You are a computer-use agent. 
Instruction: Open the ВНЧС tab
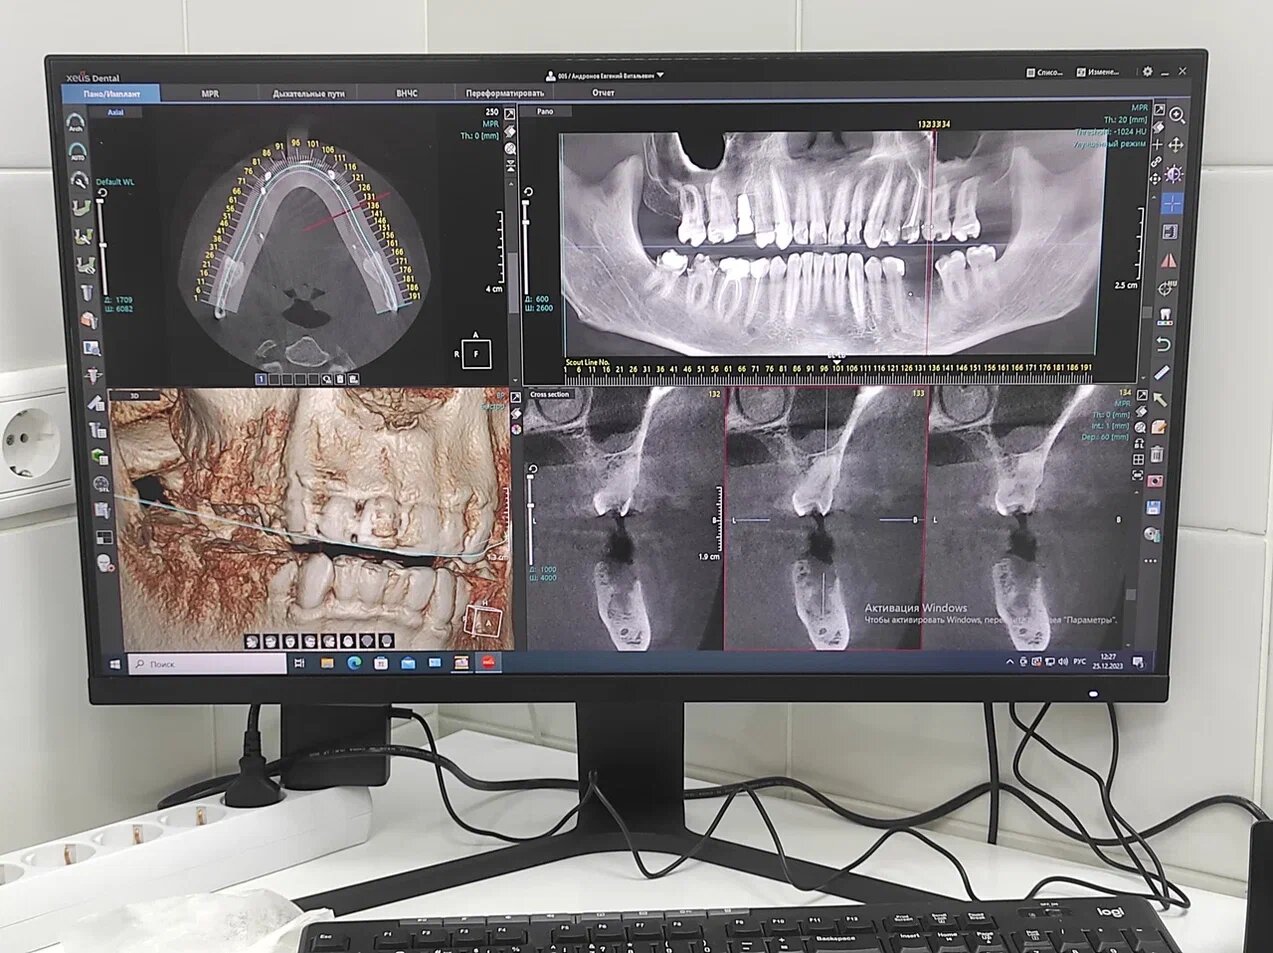(x=407, y=94)
